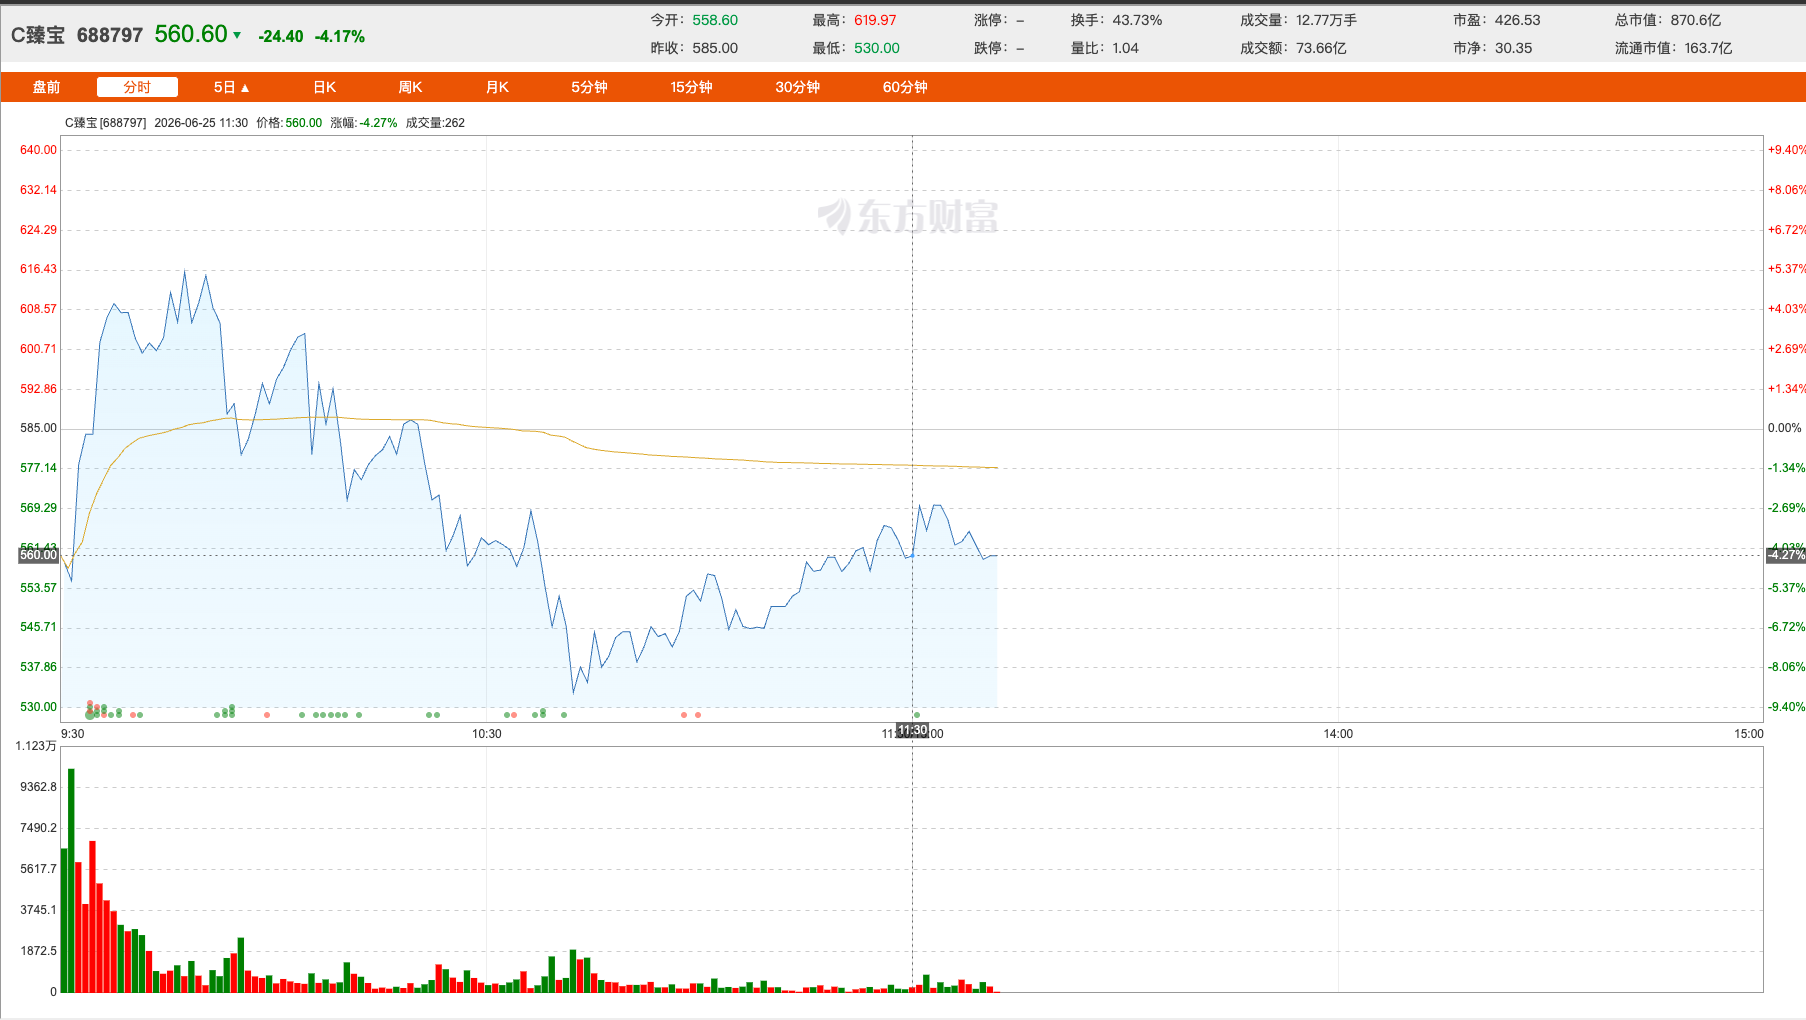This screenshot has width=1806, height=1020.
Task: Switch to the 周K weekly candlestick tab
Action: [410, 87]
